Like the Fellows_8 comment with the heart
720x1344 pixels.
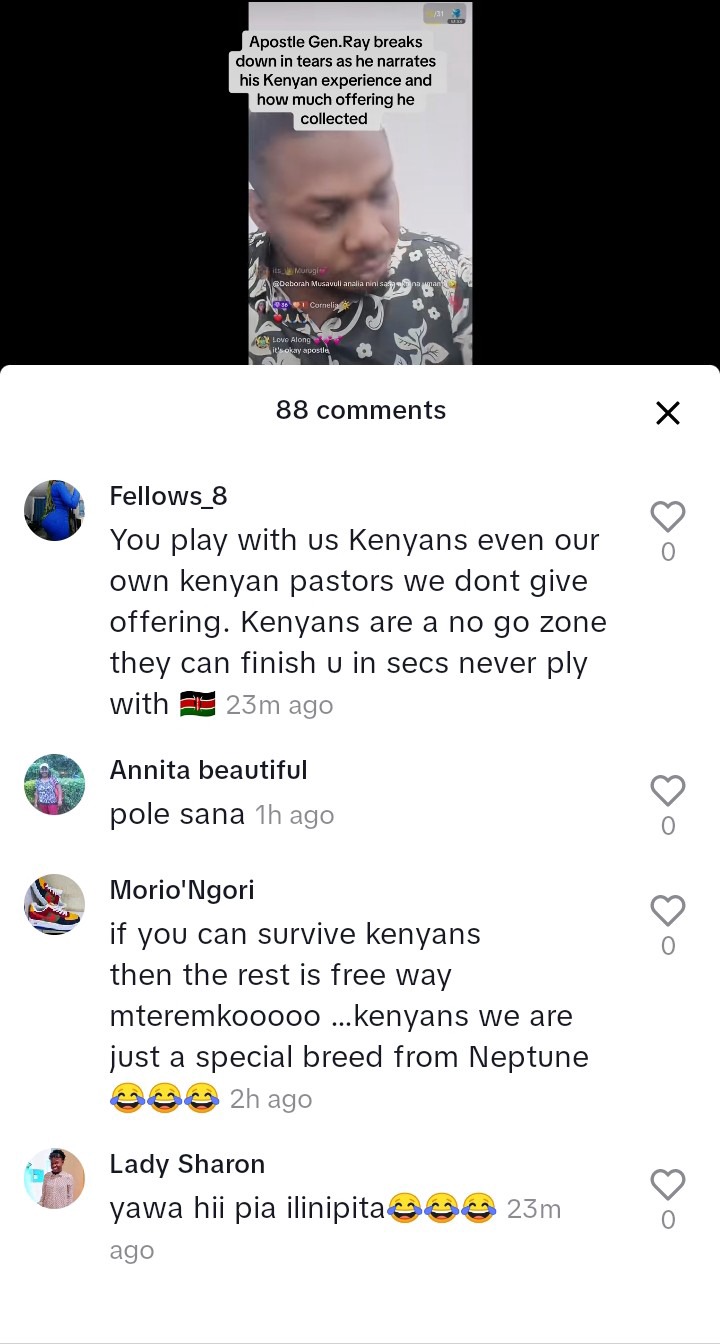pyautogui.click(x=668, y=517)
